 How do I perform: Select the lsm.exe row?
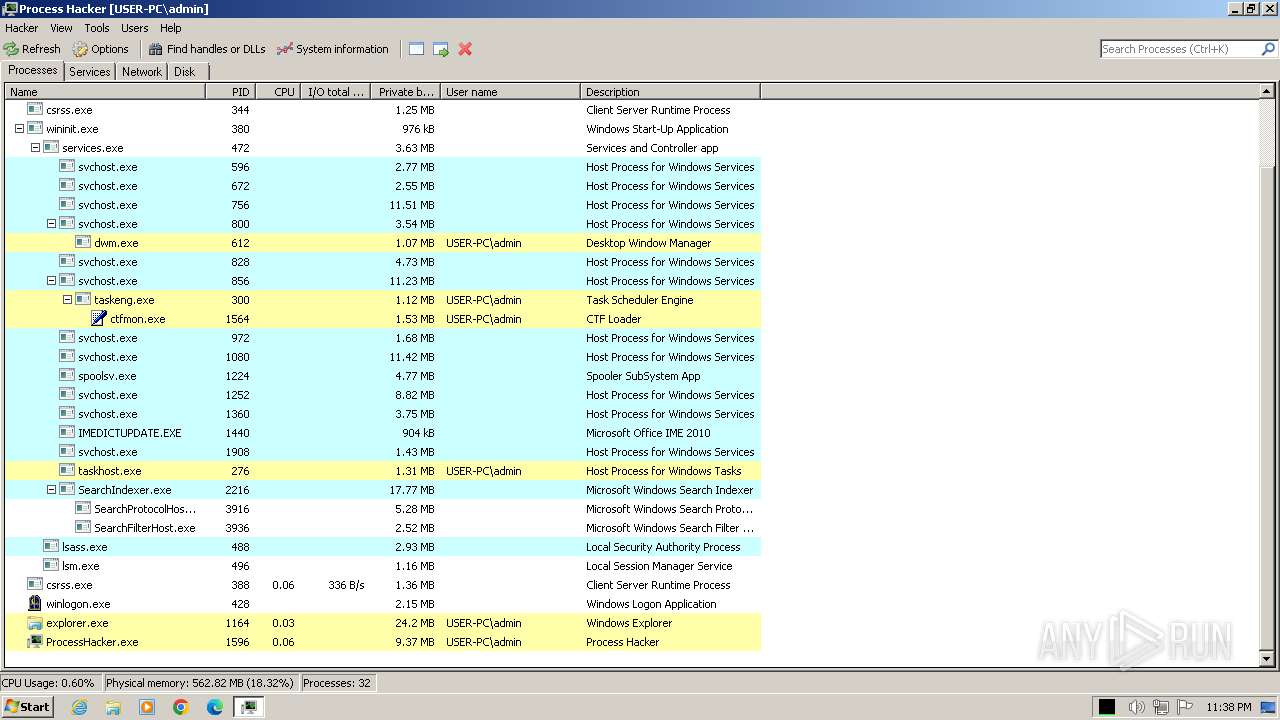click(383, 566)
